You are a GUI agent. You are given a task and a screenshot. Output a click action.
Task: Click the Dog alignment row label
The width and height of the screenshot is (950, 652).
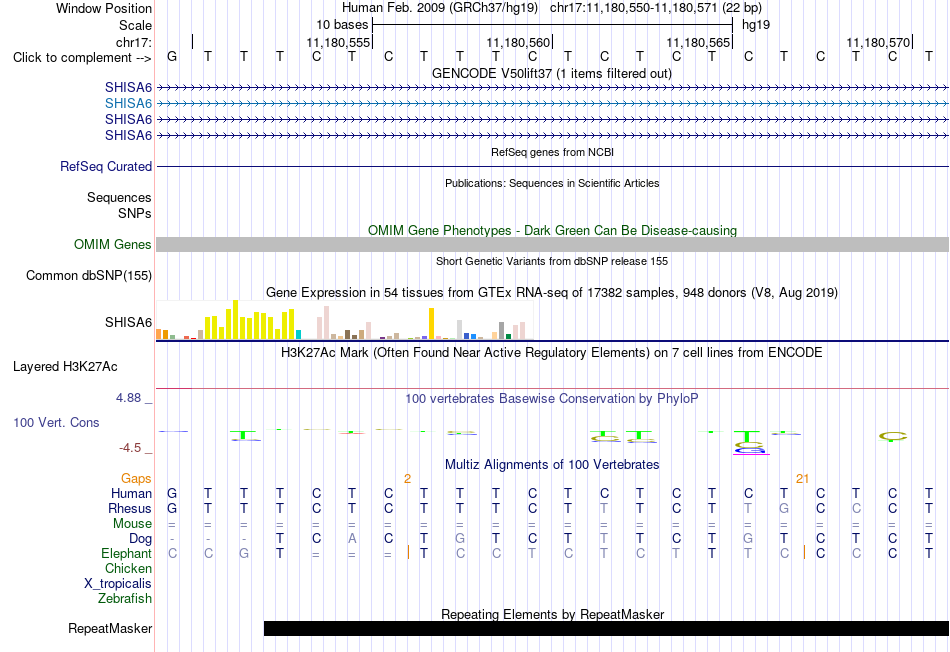(x=141, y=539)
